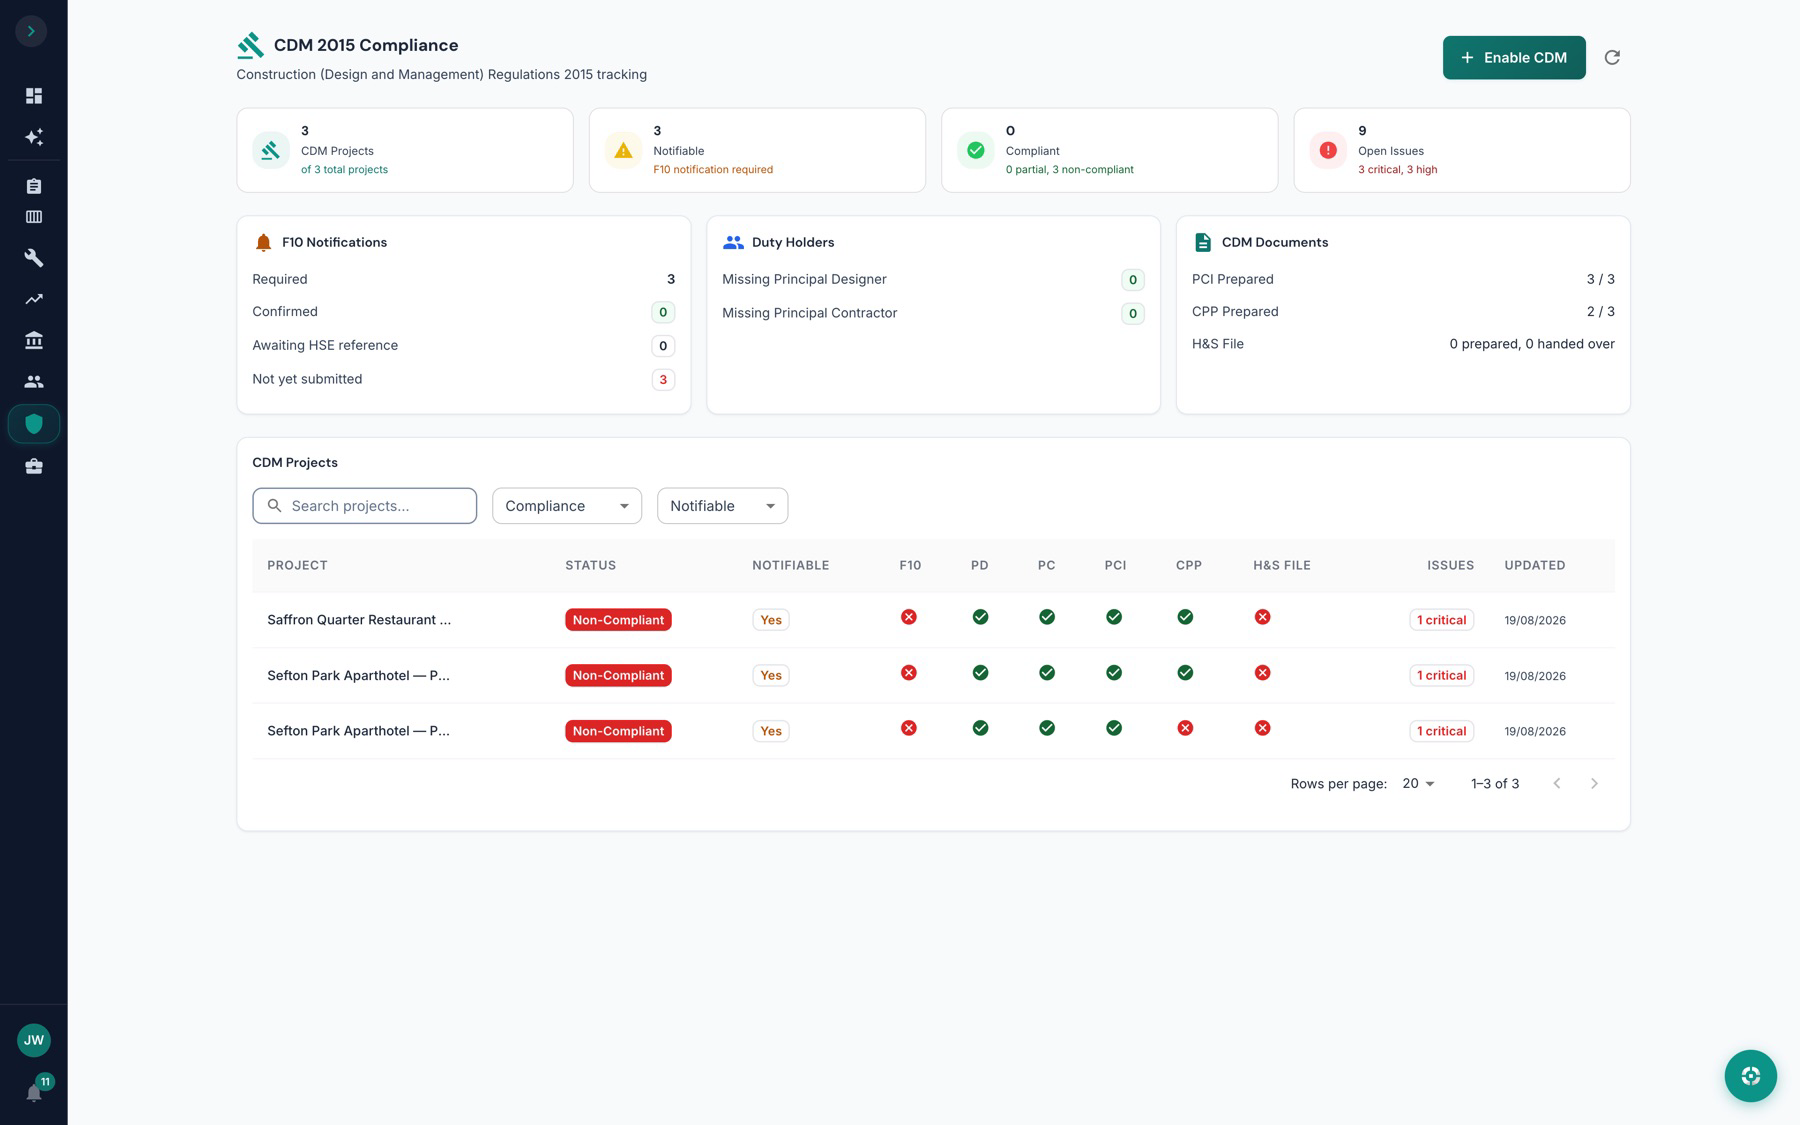Select the shield compliance icon in sidebar
Image resolution: width=1800 pixels, height=1125 pixels.
(x=34, y=423)
